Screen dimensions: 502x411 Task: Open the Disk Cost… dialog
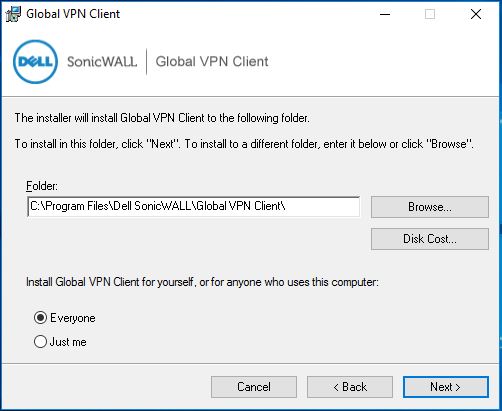[x=430, y=239]
